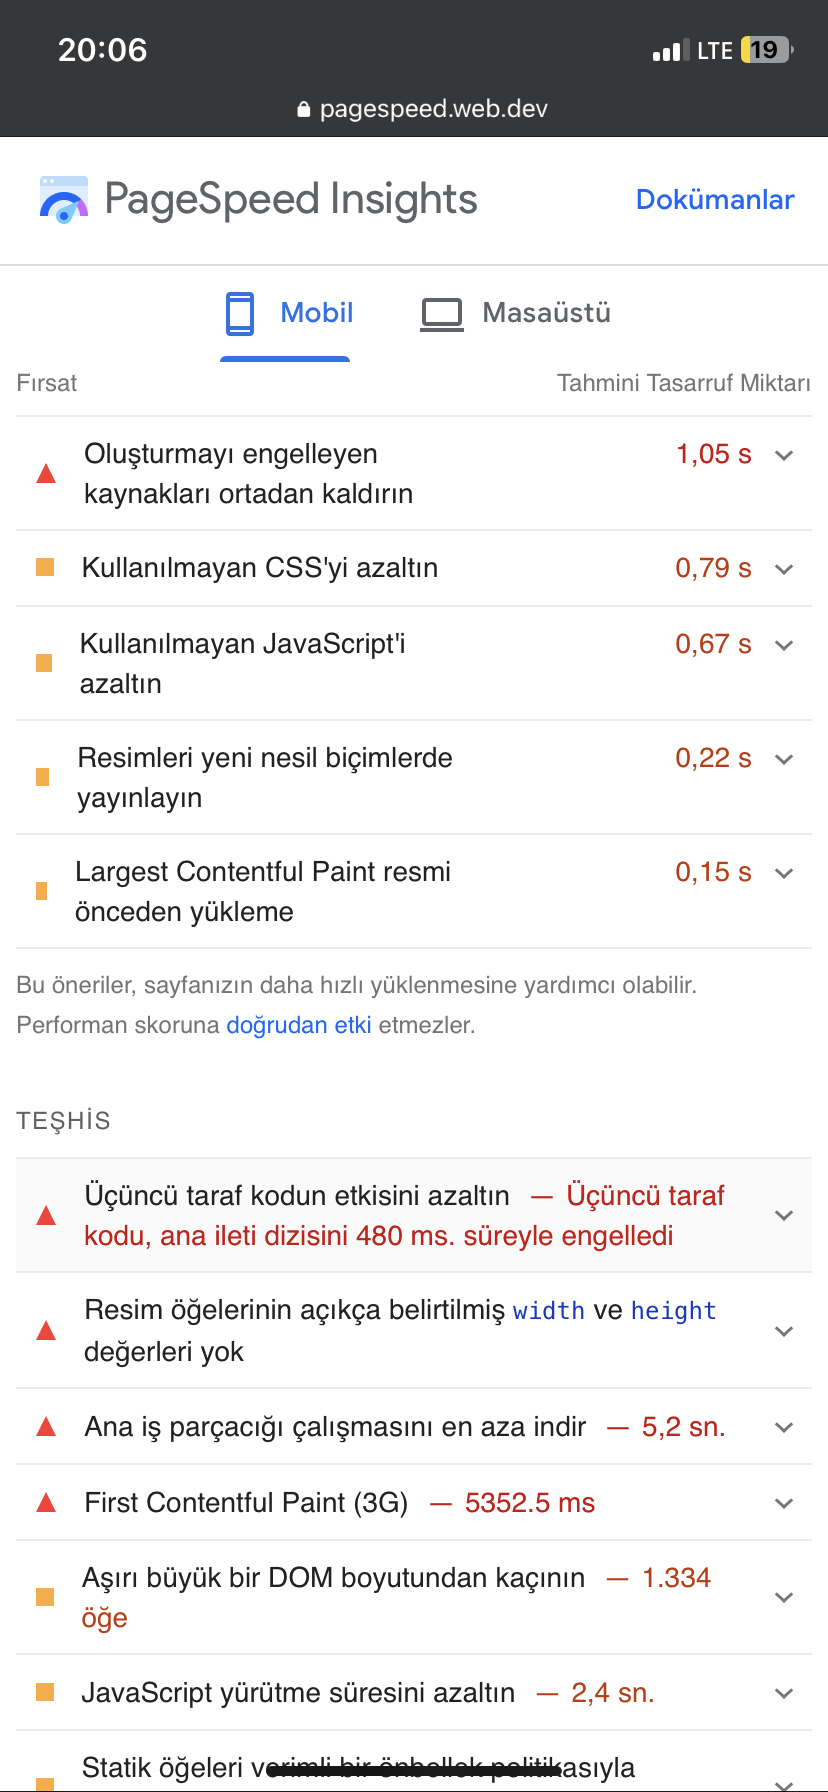828x1792 pixels.
Task: Click red triangle beside Oluşturmayı engelleyen kaynakları
Action: click(46, 473)
